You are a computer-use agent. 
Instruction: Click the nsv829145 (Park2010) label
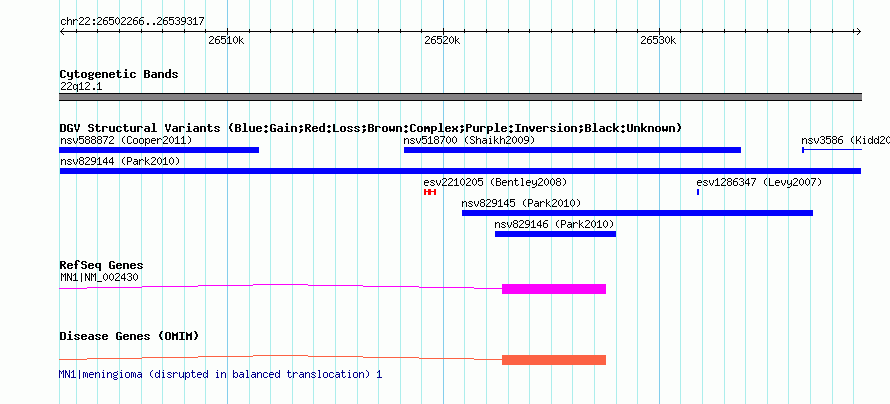tap(521, 204)
